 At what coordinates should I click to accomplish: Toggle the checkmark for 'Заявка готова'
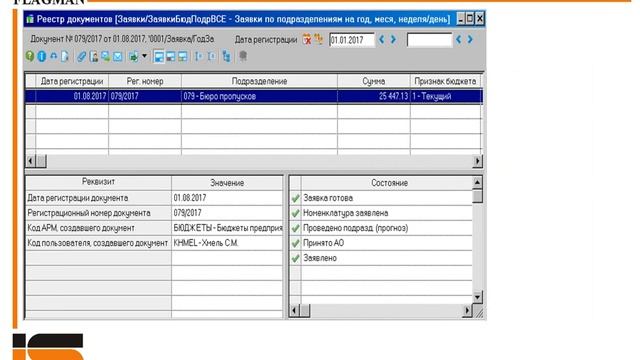tap(296, 198)
